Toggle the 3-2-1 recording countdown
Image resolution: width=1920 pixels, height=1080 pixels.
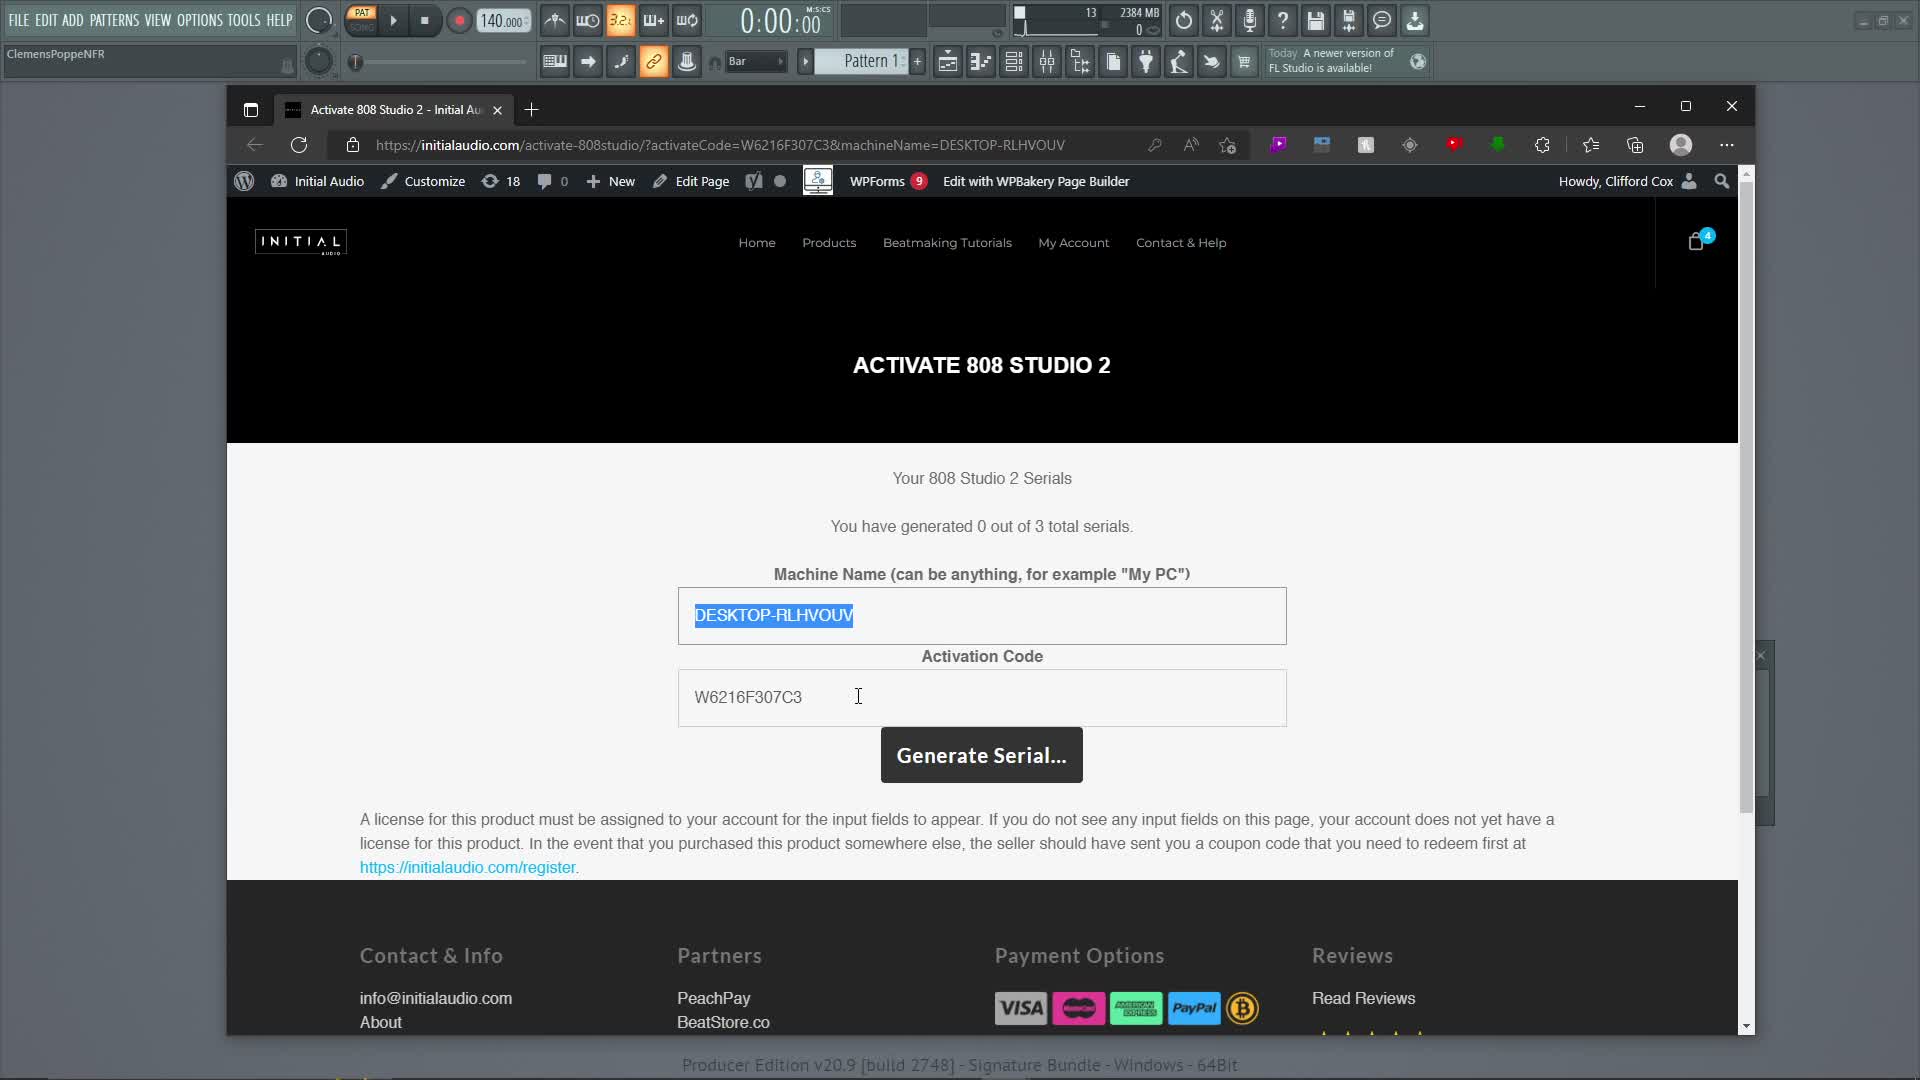point(620,20)
